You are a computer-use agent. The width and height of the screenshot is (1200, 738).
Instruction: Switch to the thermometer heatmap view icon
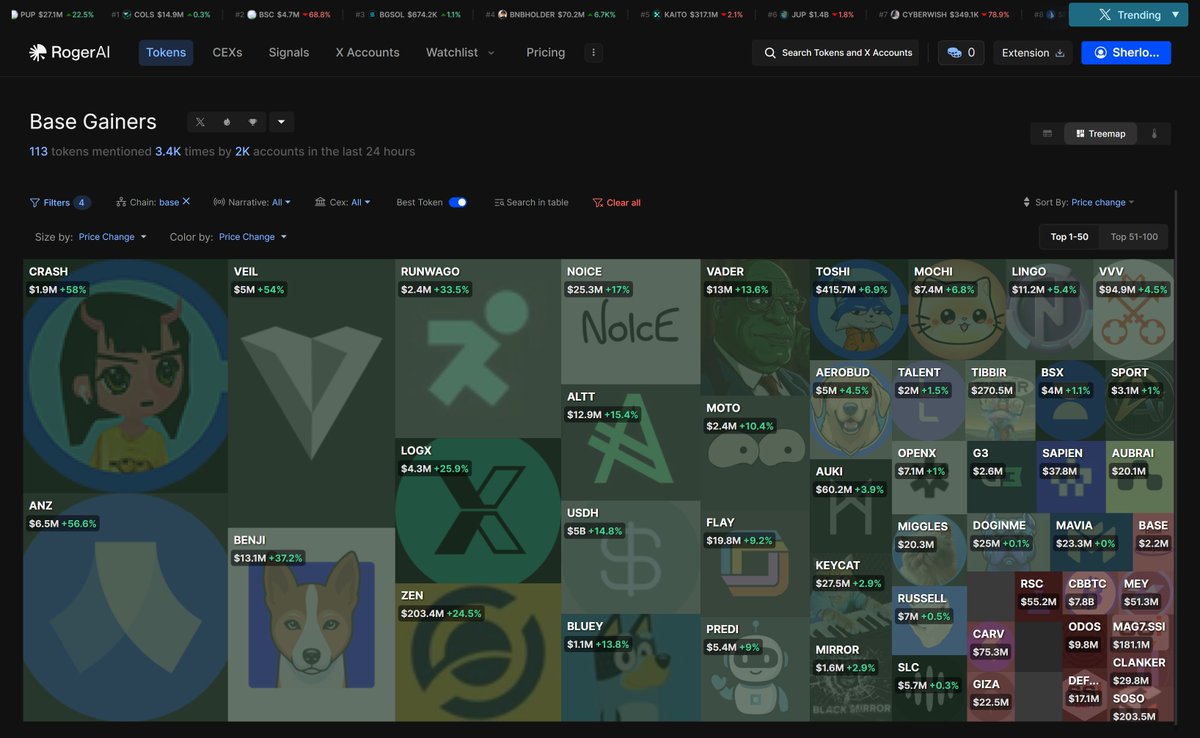1154,133
